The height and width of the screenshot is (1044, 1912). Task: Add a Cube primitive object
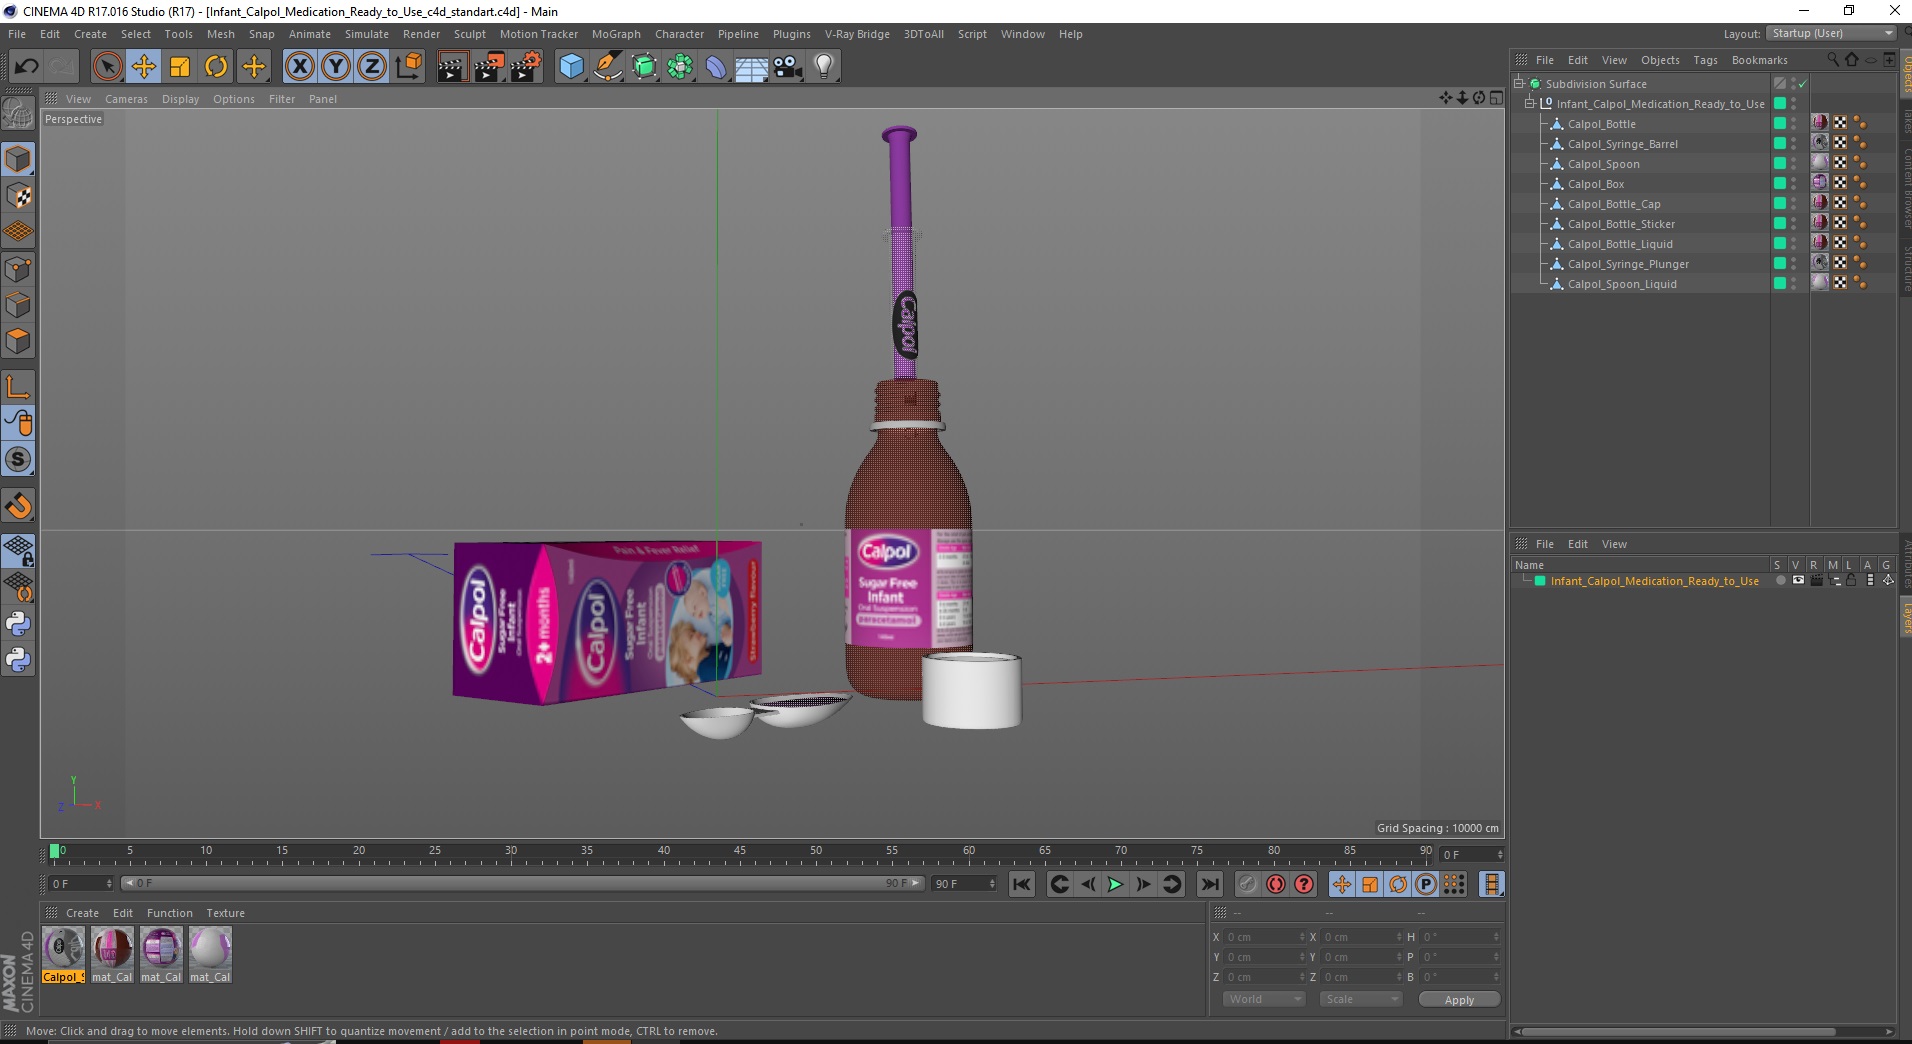click(x=571, y=67)
